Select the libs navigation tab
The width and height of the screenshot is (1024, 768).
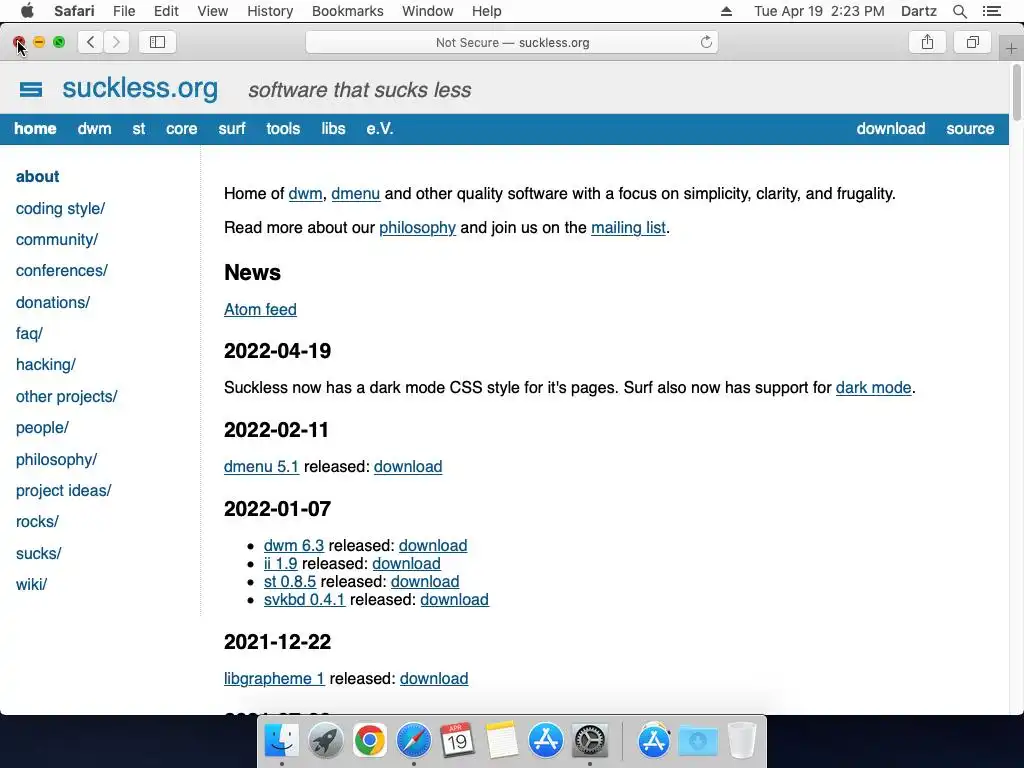click(x=333, y=129)
